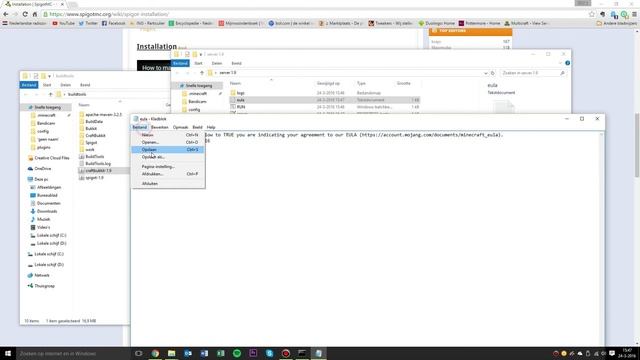Open Bestand tab in buildtools Explorer window
The width and height of the screenshot is (640, 360).
[29, 85]
